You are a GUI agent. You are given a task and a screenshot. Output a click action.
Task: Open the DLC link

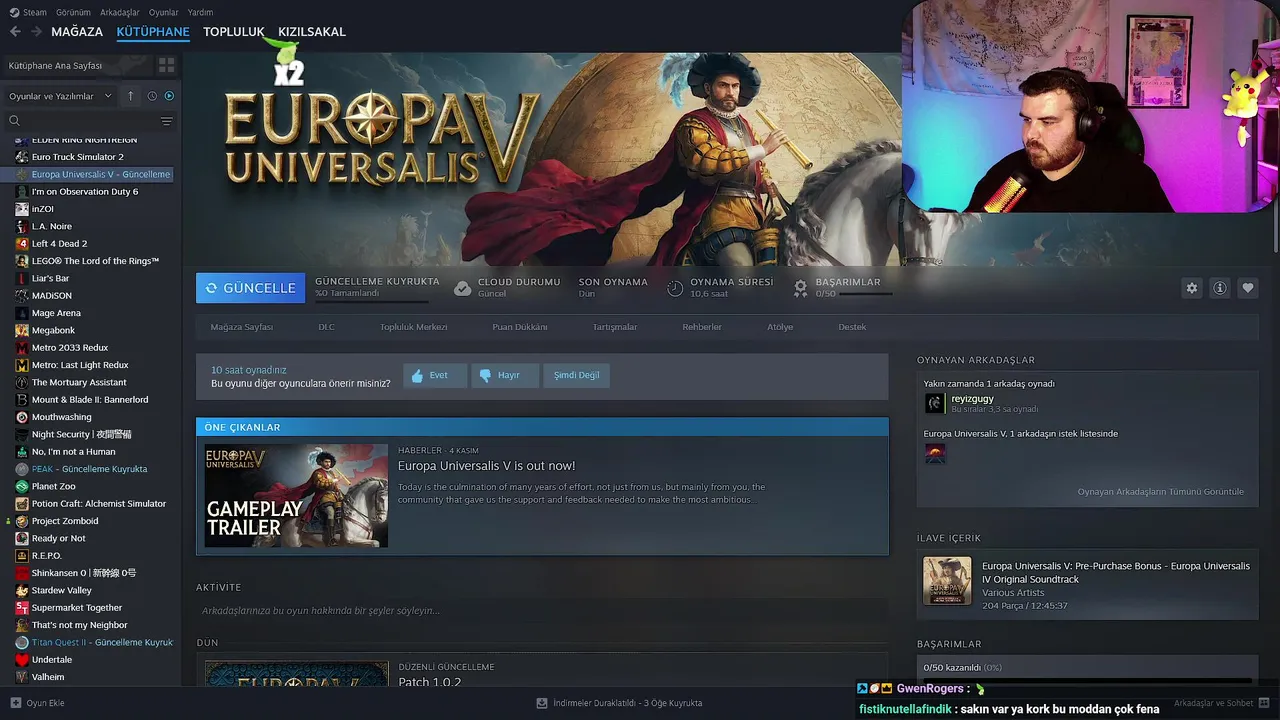tap(326, 327)
